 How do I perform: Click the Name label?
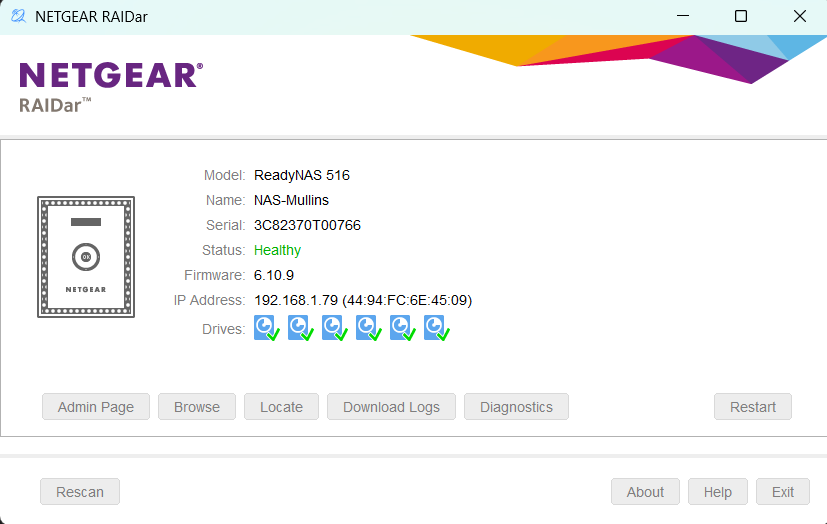pyautogui.click(x=225, y=200)
